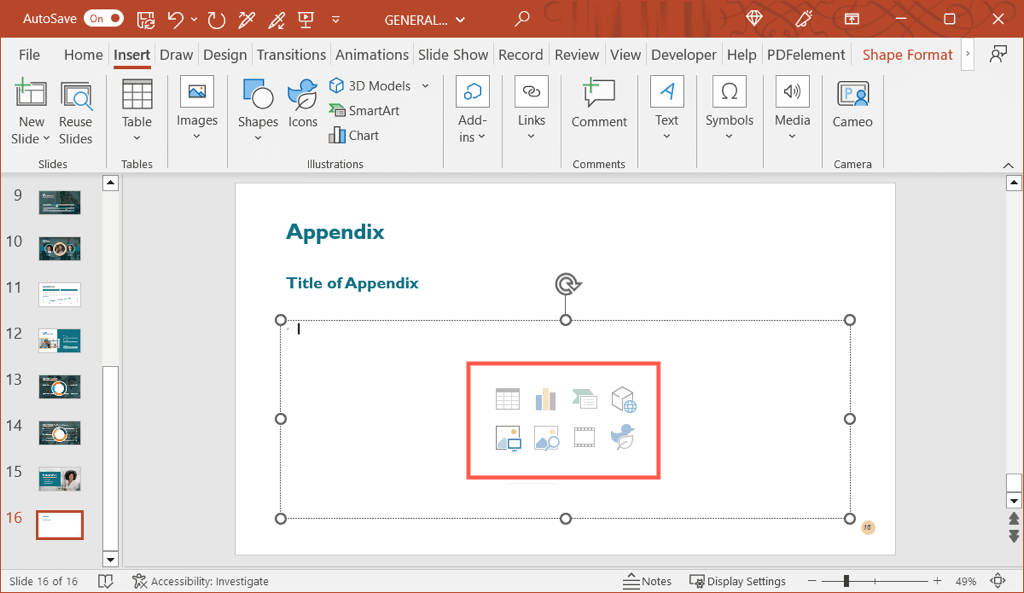
Task: Select slide 15 thumbnail
Action: tap(59, 479)
